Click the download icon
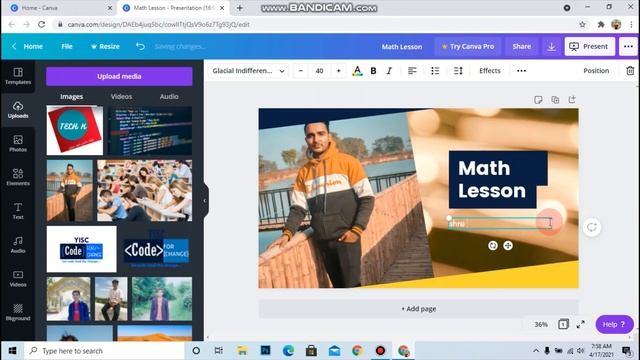The image size is (640, 360). [x=551, y=47]
